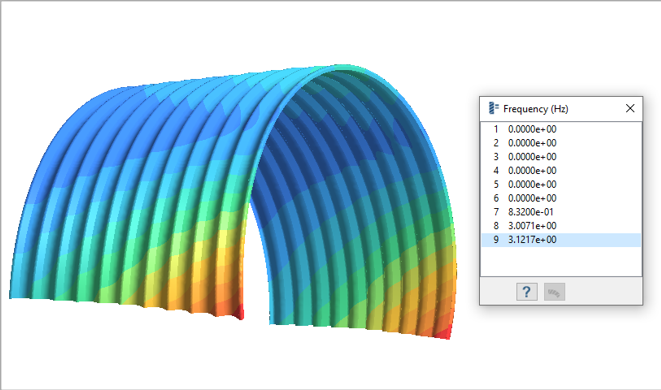Click the Frequency (Hz) title text
This screenshot has height=390, width=661.
pyautogui.click(x=535, y=109)
